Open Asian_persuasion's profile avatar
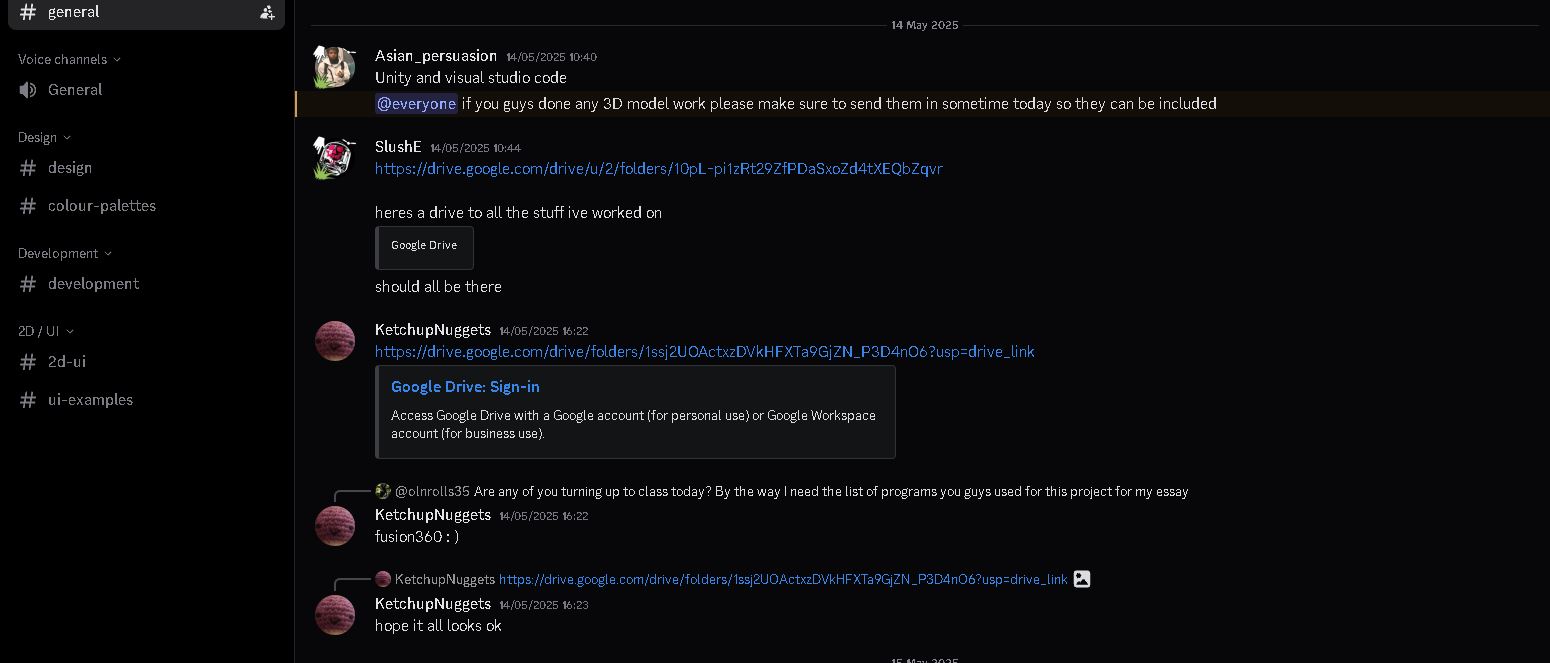The height and width of the screenshot is (663, 1550). click(335, 67)
